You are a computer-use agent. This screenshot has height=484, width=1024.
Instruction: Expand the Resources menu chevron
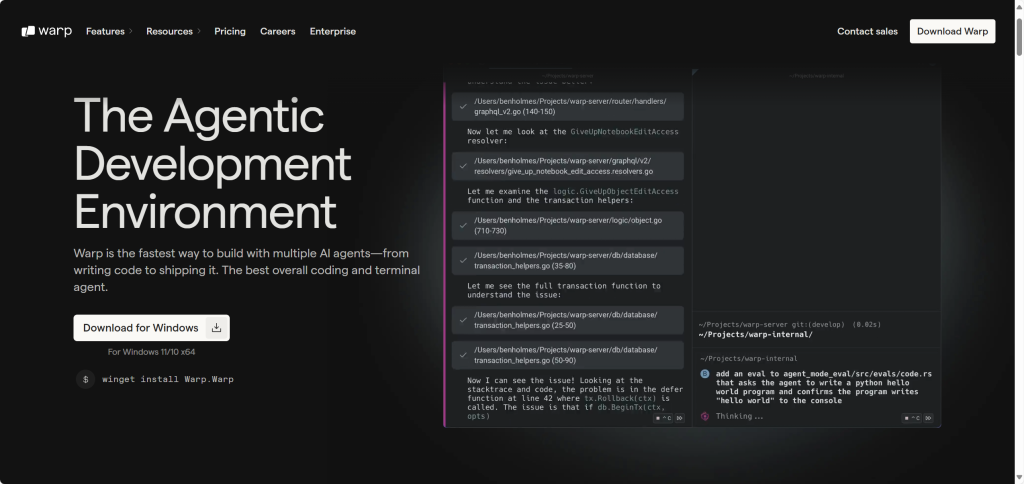click(x=199, y=31)
